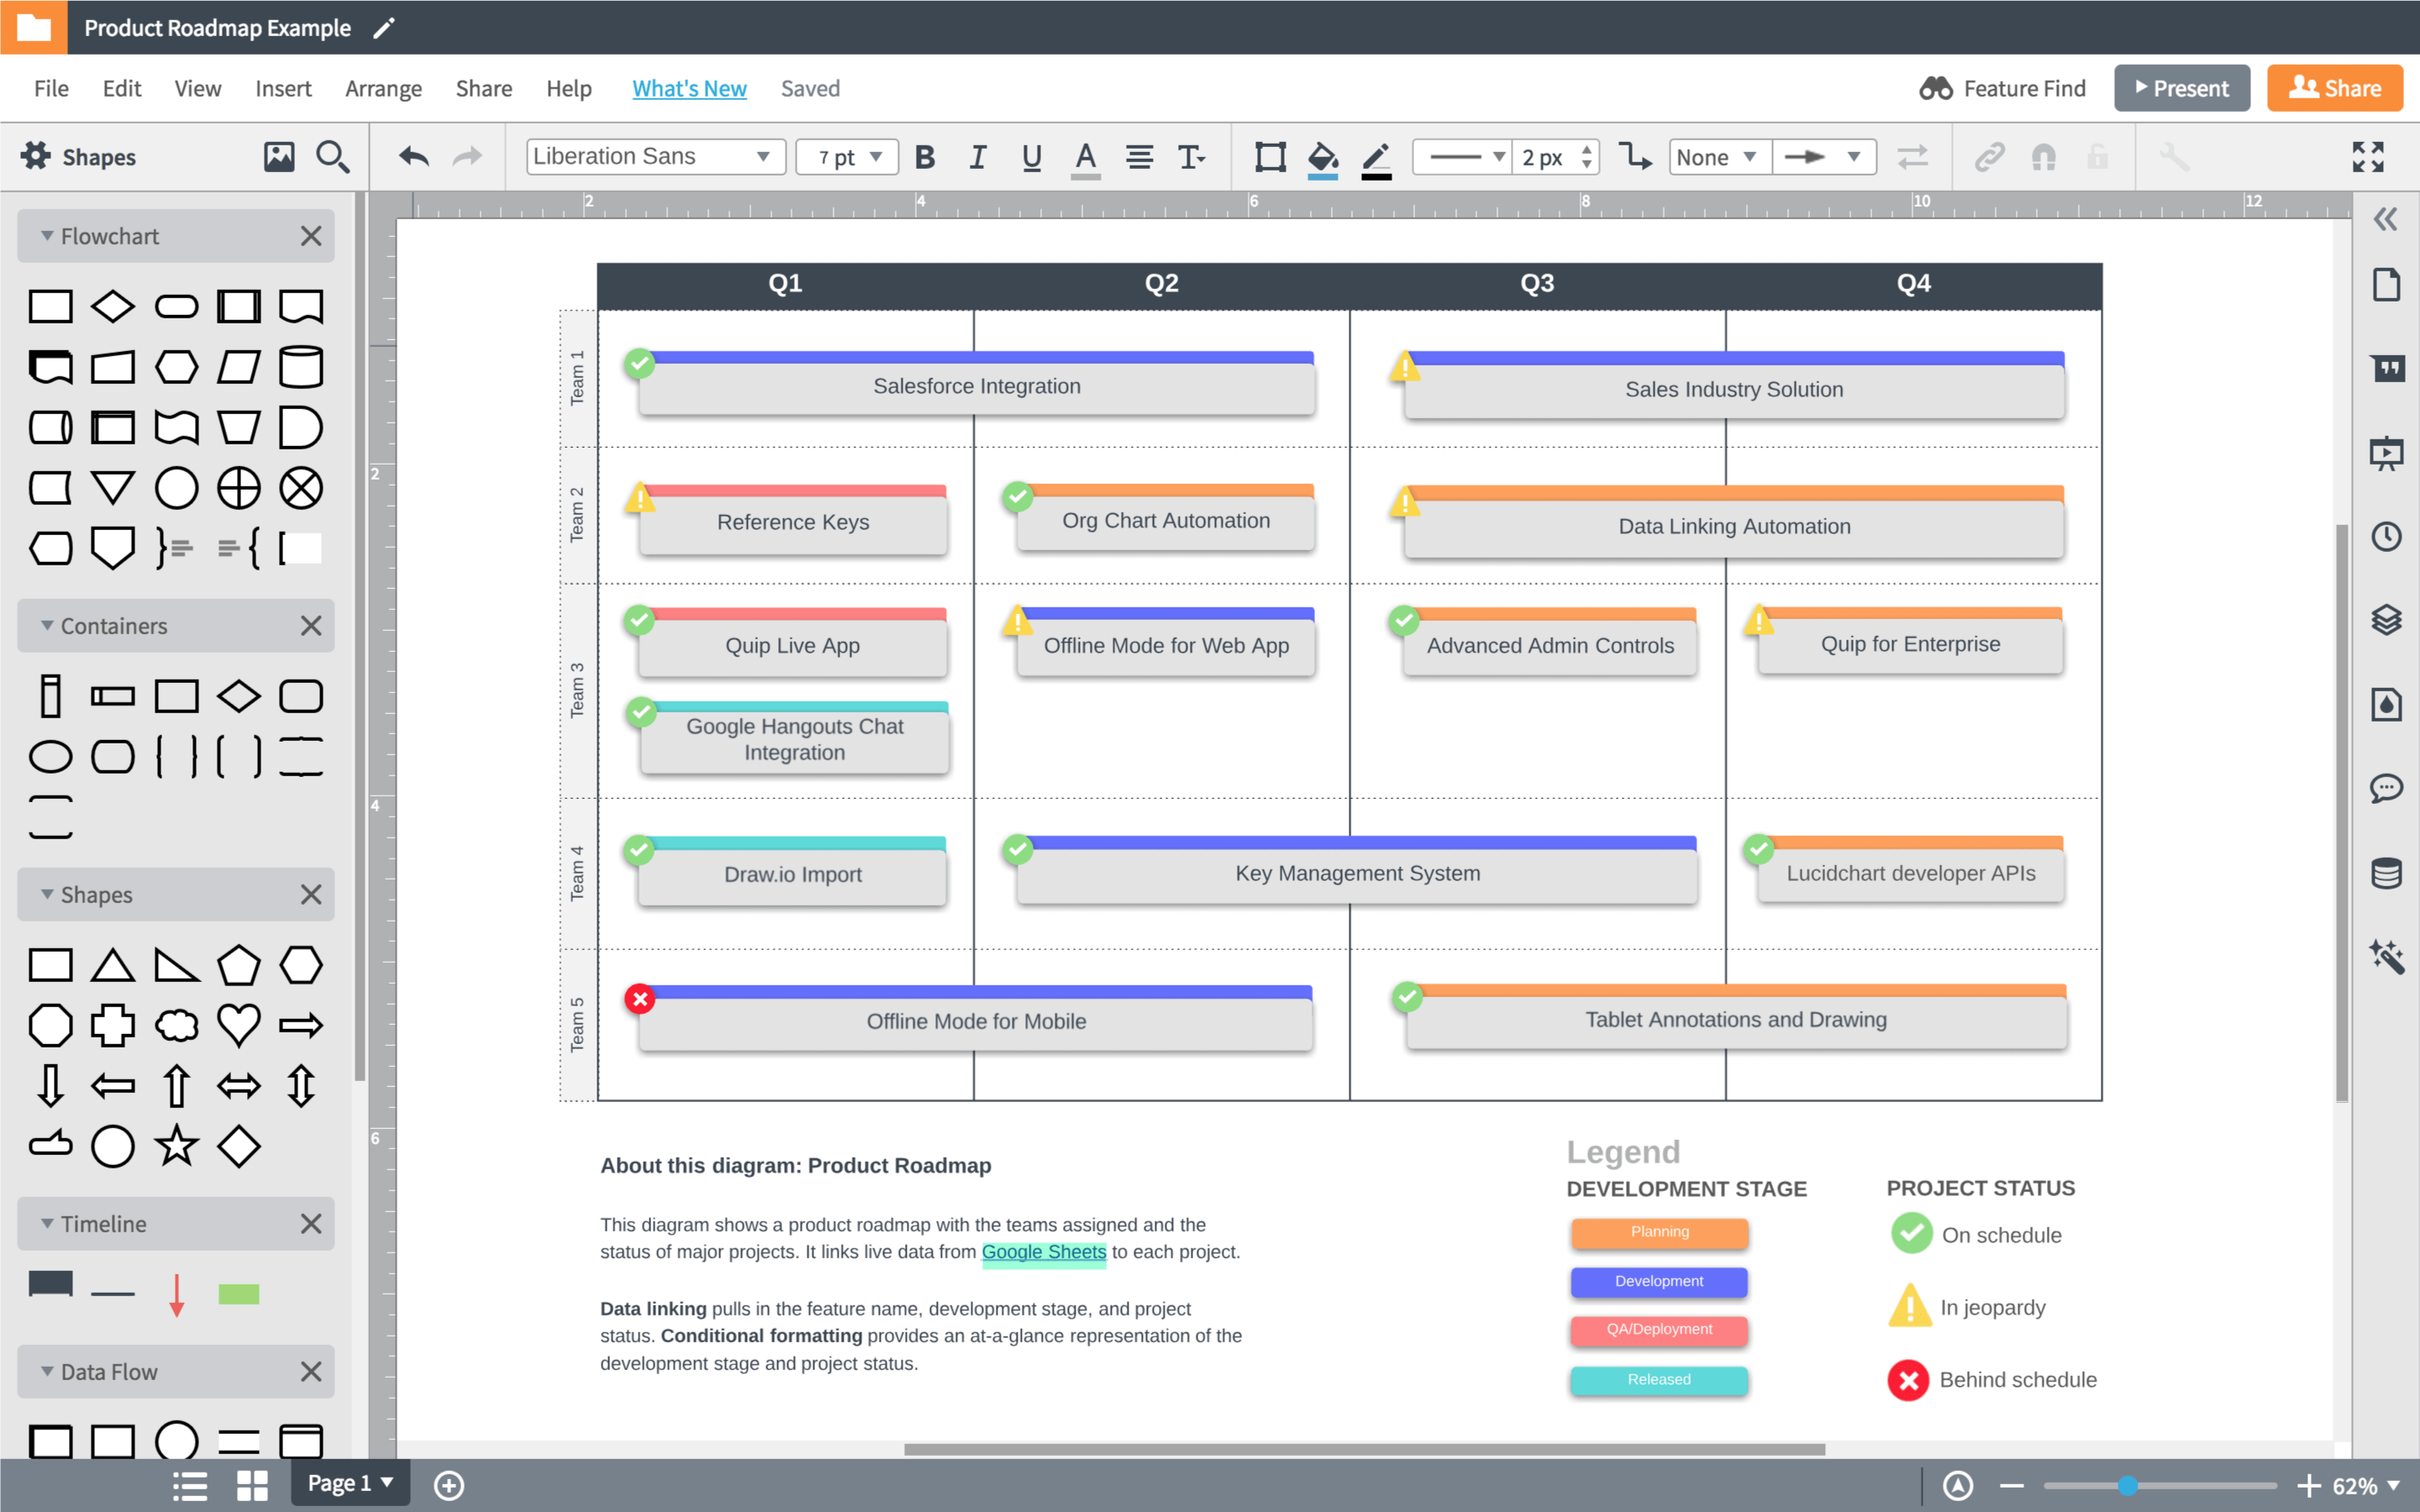Open the Arrange menu
The width and height of the screenshot is (2420, 1512).
383,89
